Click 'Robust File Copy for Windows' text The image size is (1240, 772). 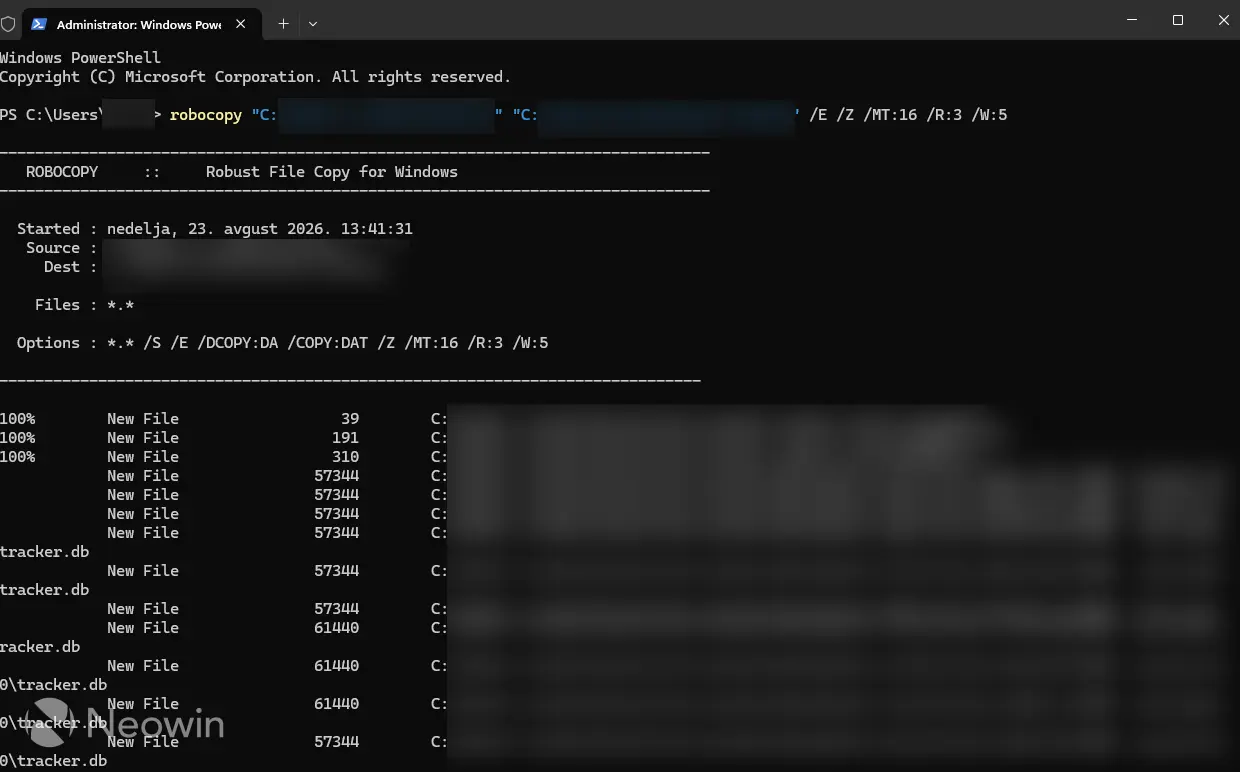(332, 172)
